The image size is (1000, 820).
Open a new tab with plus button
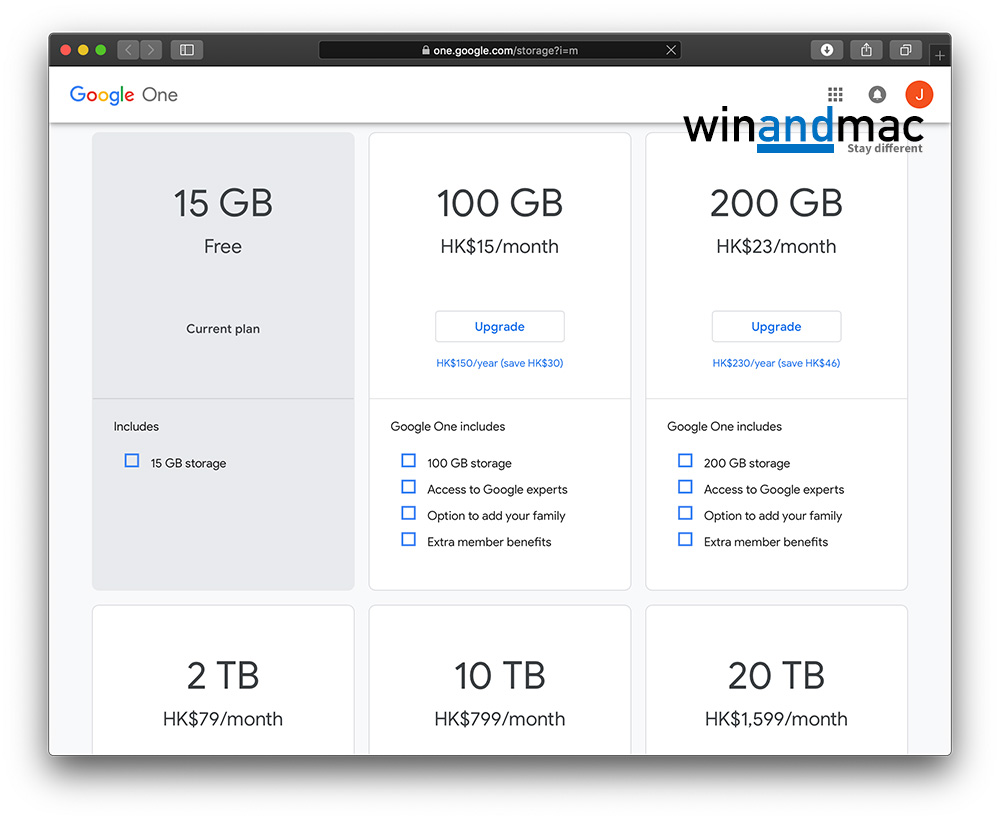(939, 55)
